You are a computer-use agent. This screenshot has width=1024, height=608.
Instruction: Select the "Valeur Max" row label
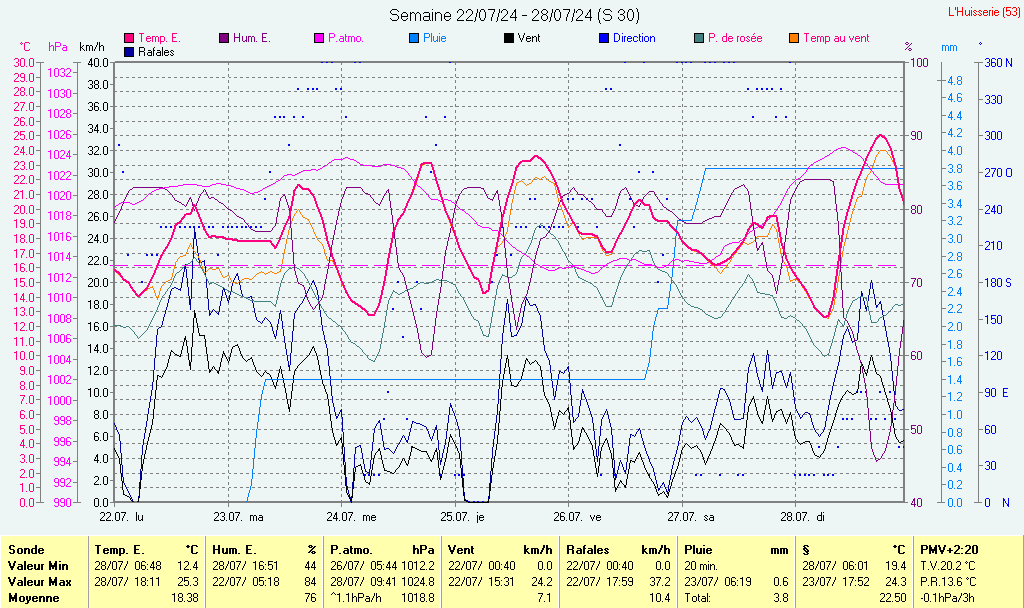click(39, 582)
